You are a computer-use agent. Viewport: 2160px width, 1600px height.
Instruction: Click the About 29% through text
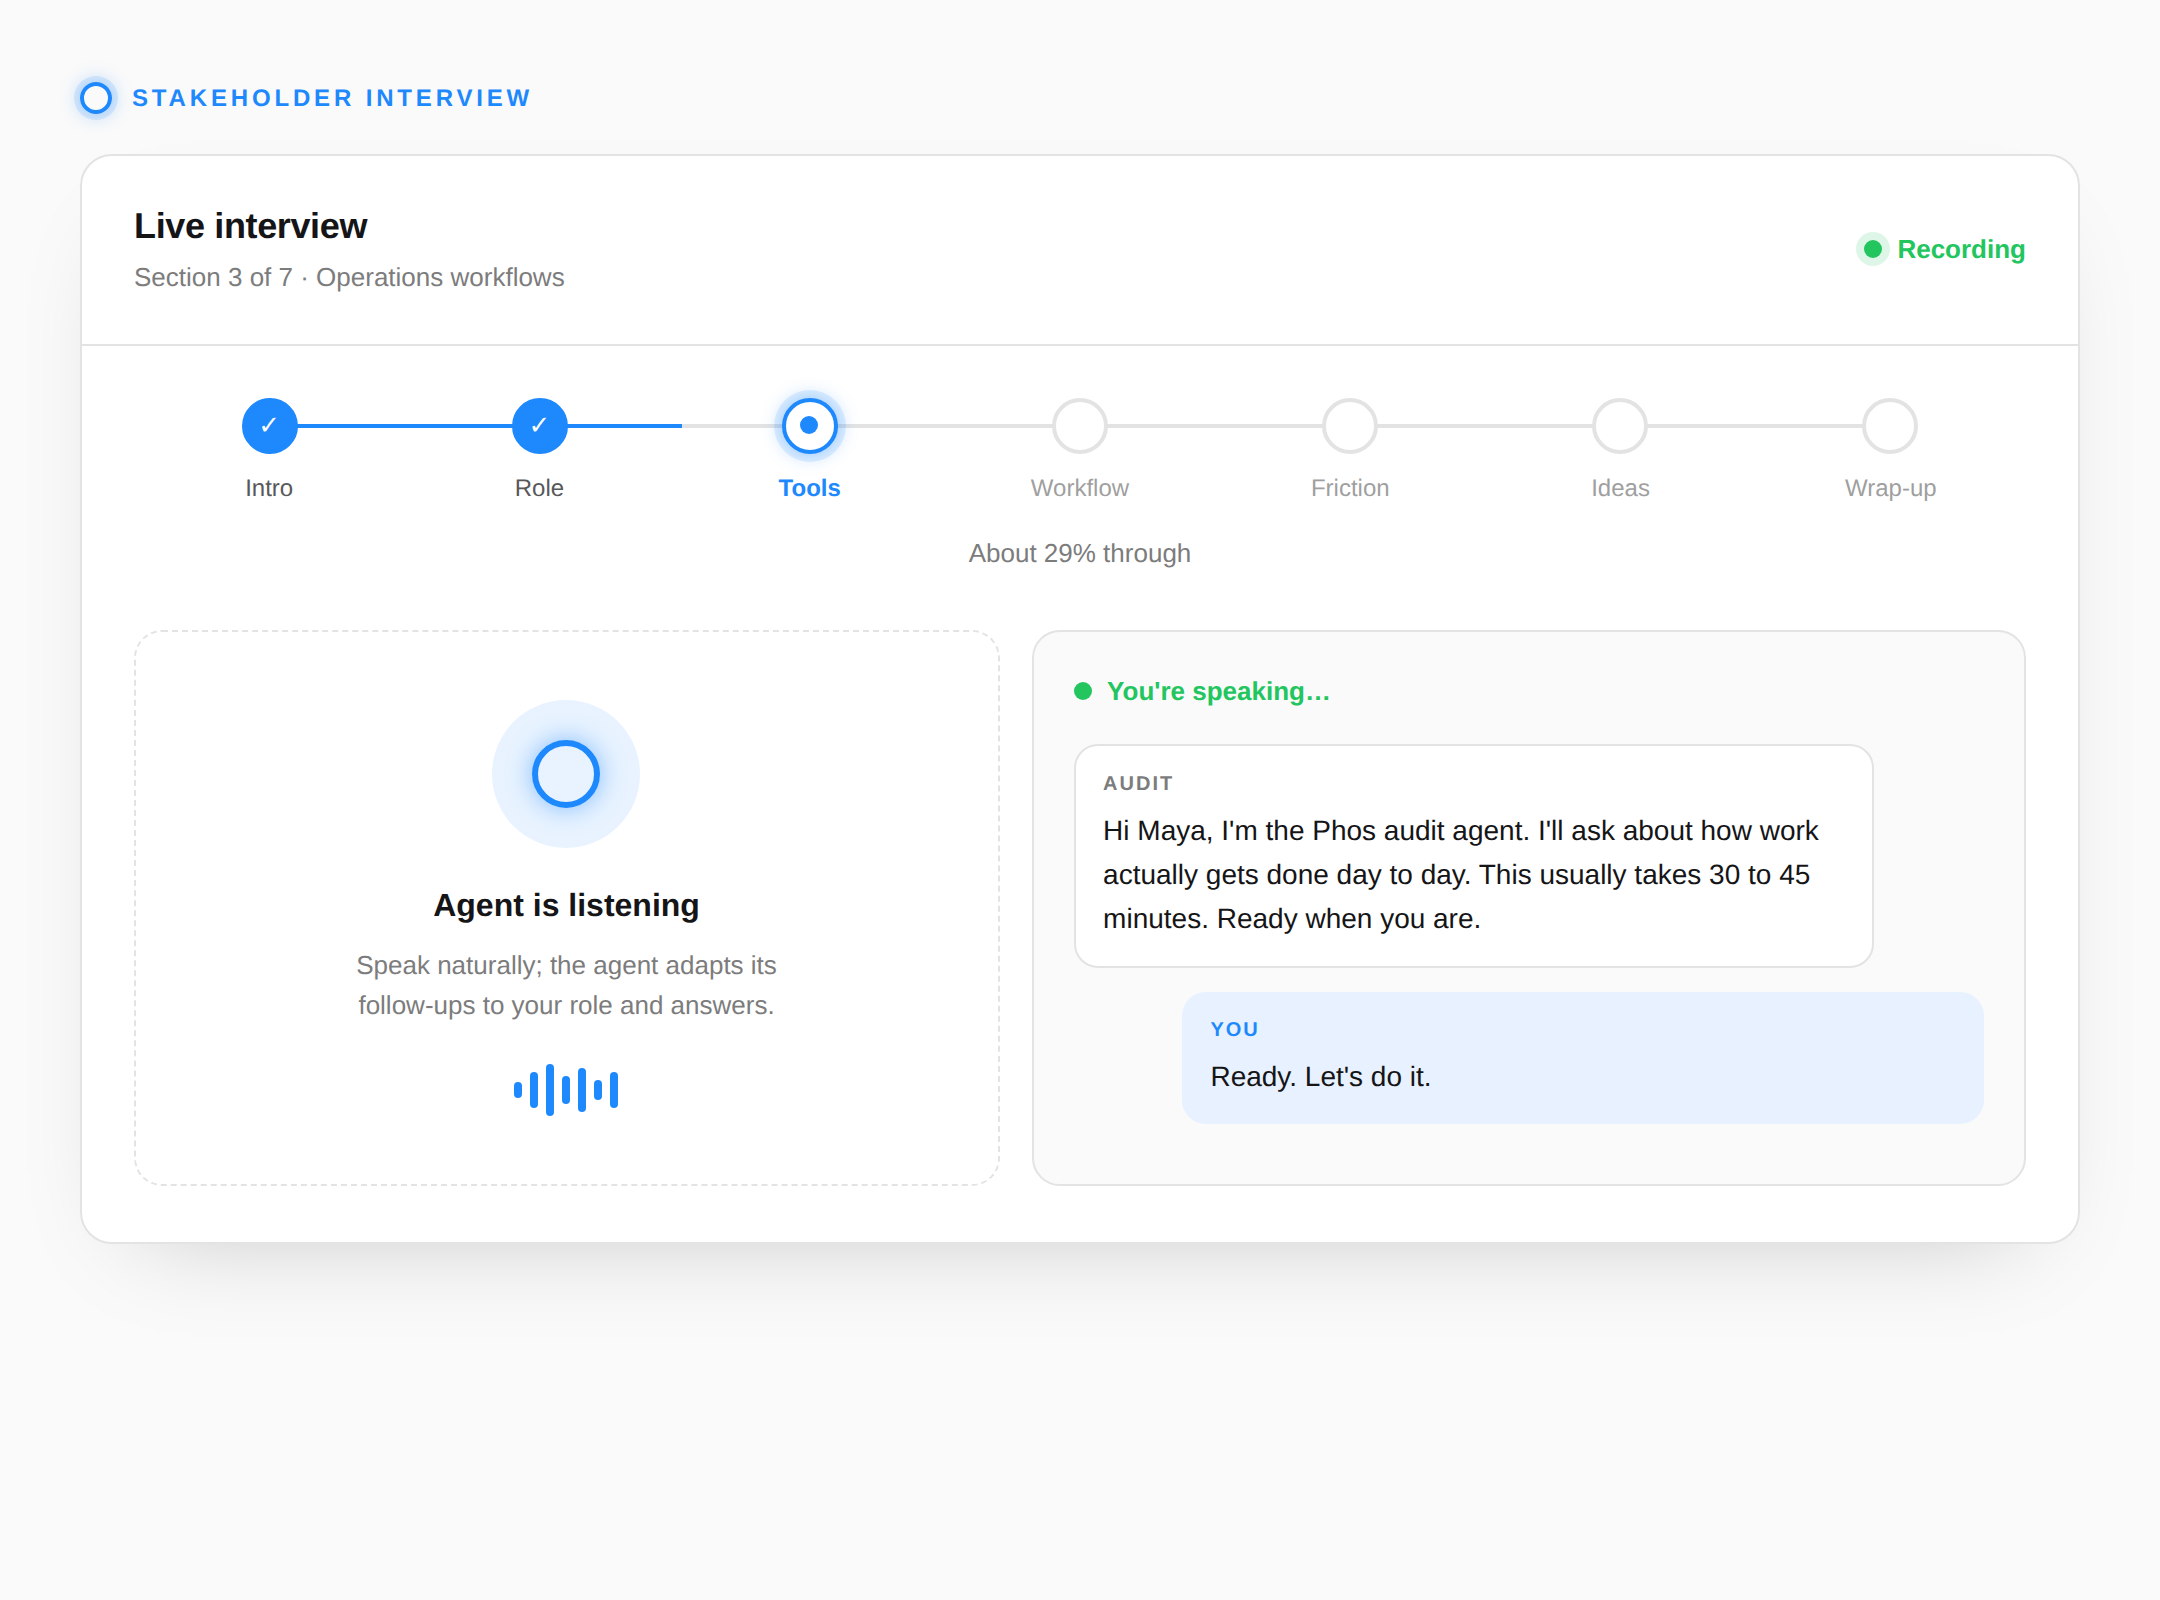point(1080,553)
